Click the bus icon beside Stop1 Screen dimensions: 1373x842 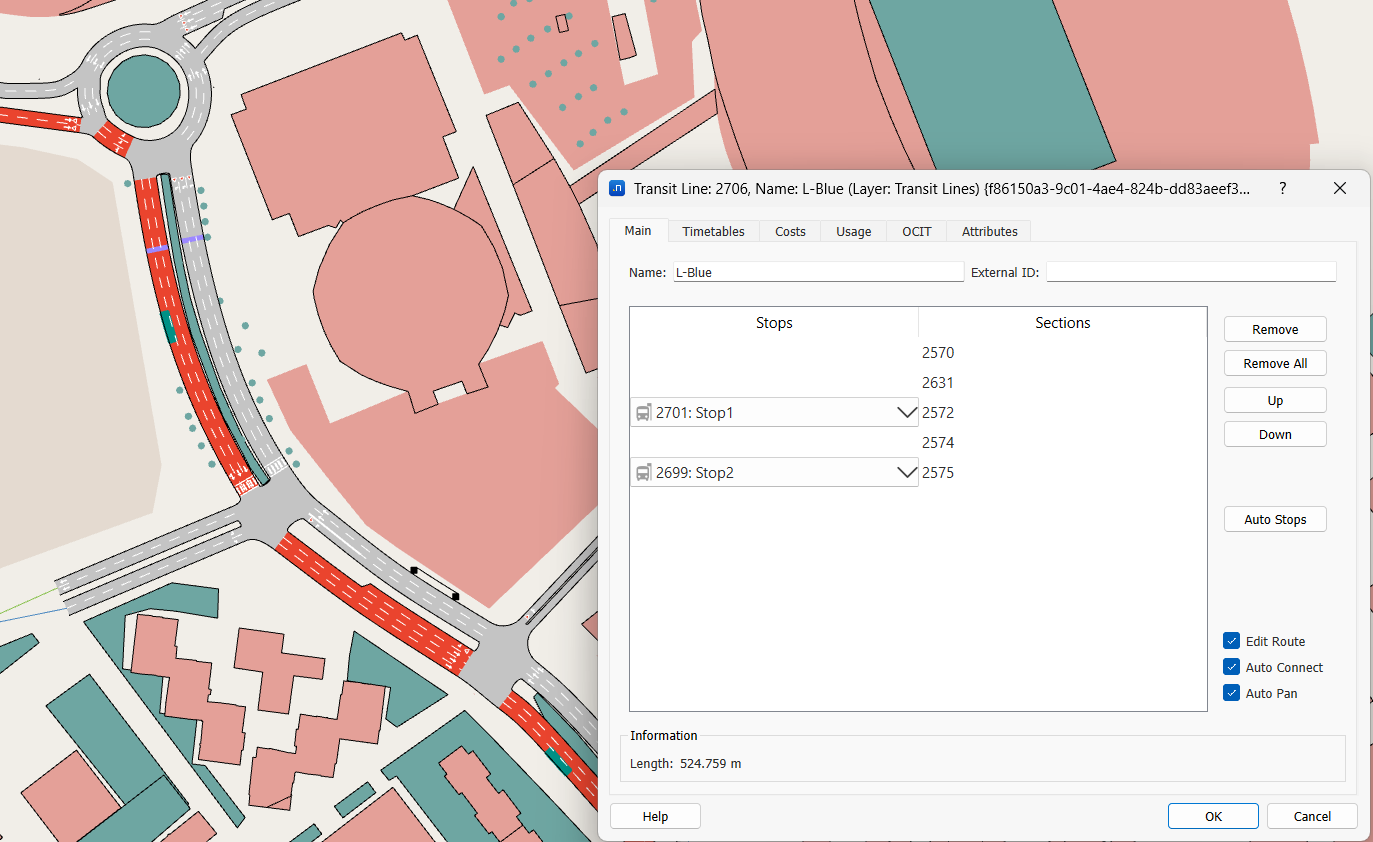pos(644,413)
